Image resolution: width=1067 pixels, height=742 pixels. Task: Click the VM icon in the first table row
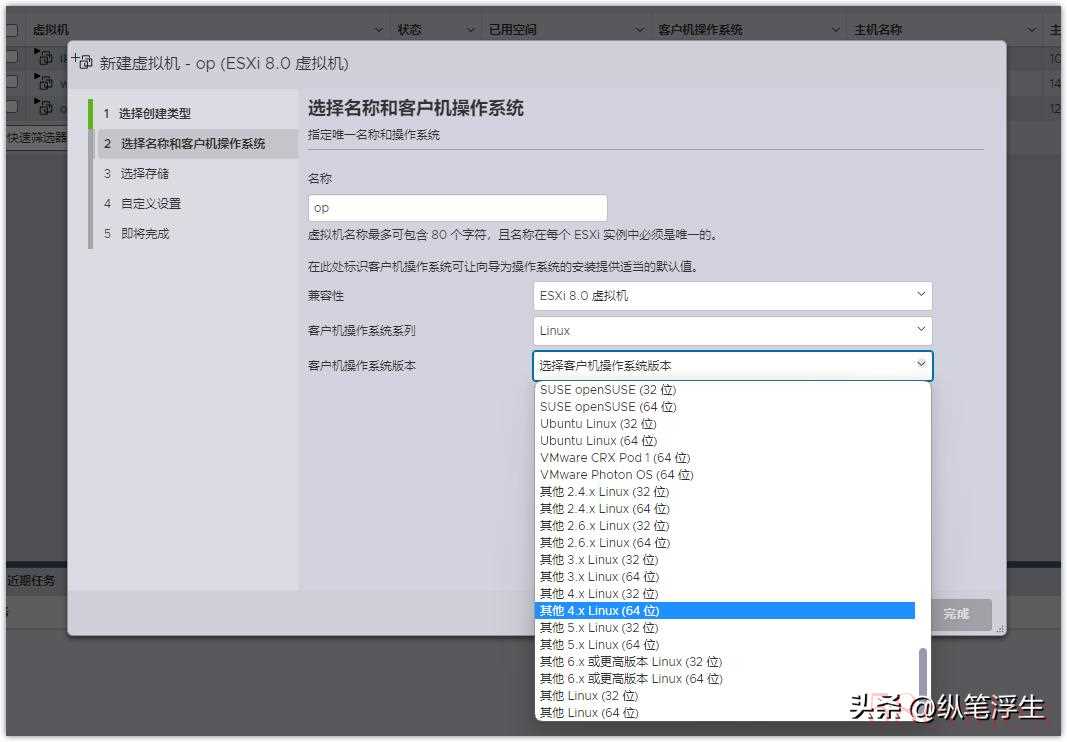[x=44, y=57]
